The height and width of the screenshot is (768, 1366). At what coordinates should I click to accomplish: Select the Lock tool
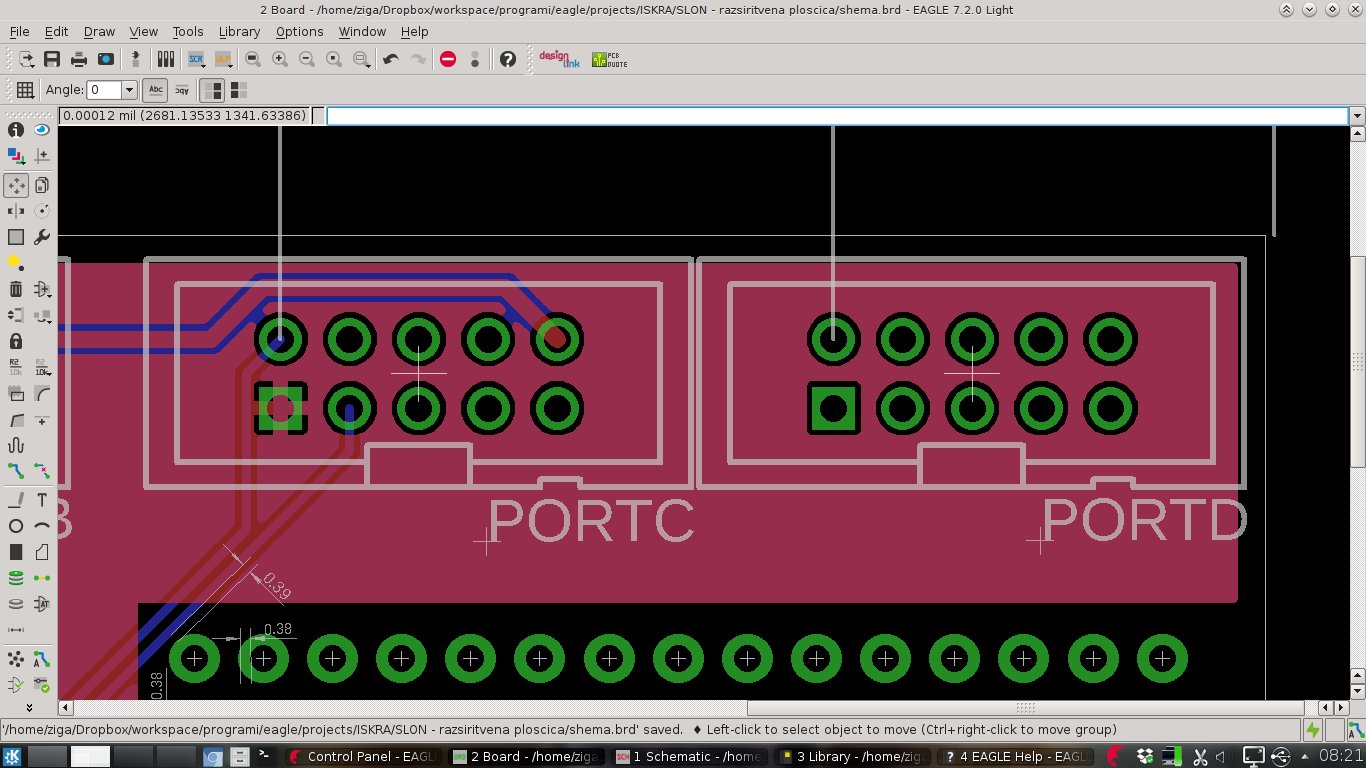(x=16, y=341)
